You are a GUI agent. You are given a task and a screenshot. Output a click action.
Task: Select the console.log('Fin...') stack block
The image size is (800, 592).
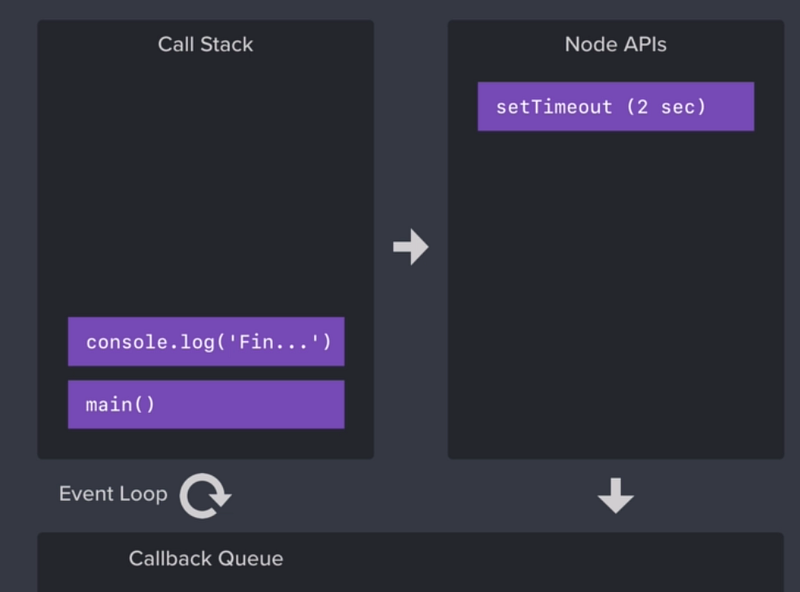click(x=206, y=341)
